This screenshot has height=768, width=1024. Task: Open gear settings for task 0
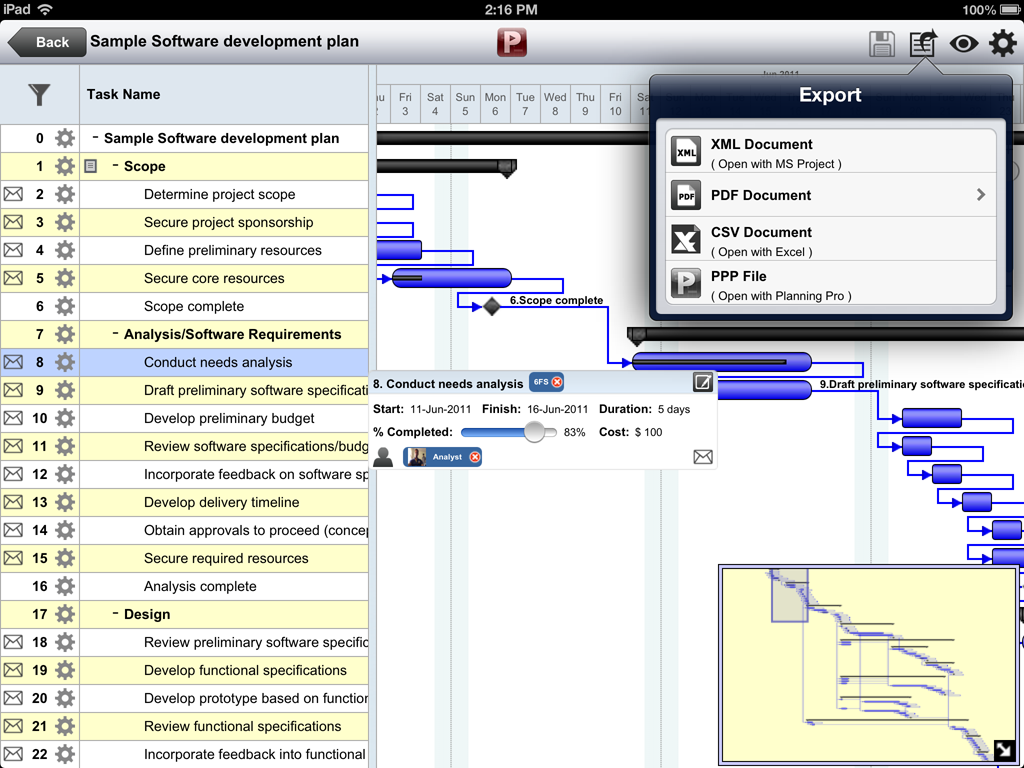click(65, 138)
